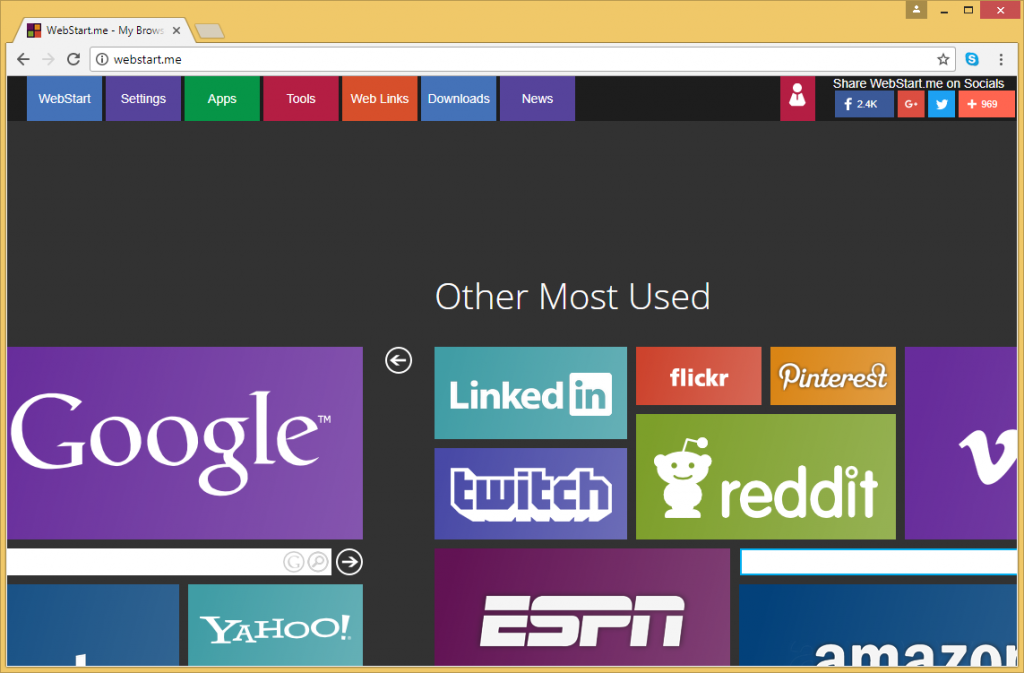Share on Facebook button

(864, 104)
